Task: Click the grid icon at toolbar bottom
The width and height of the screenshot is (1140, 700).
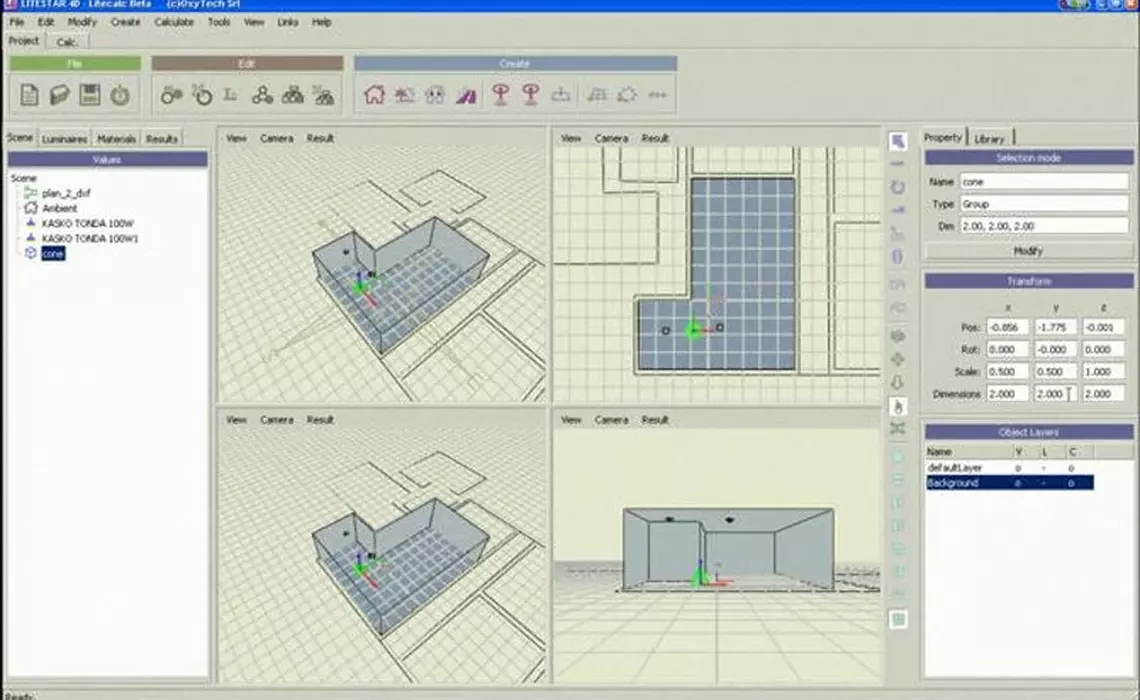Action: [898, 619]
